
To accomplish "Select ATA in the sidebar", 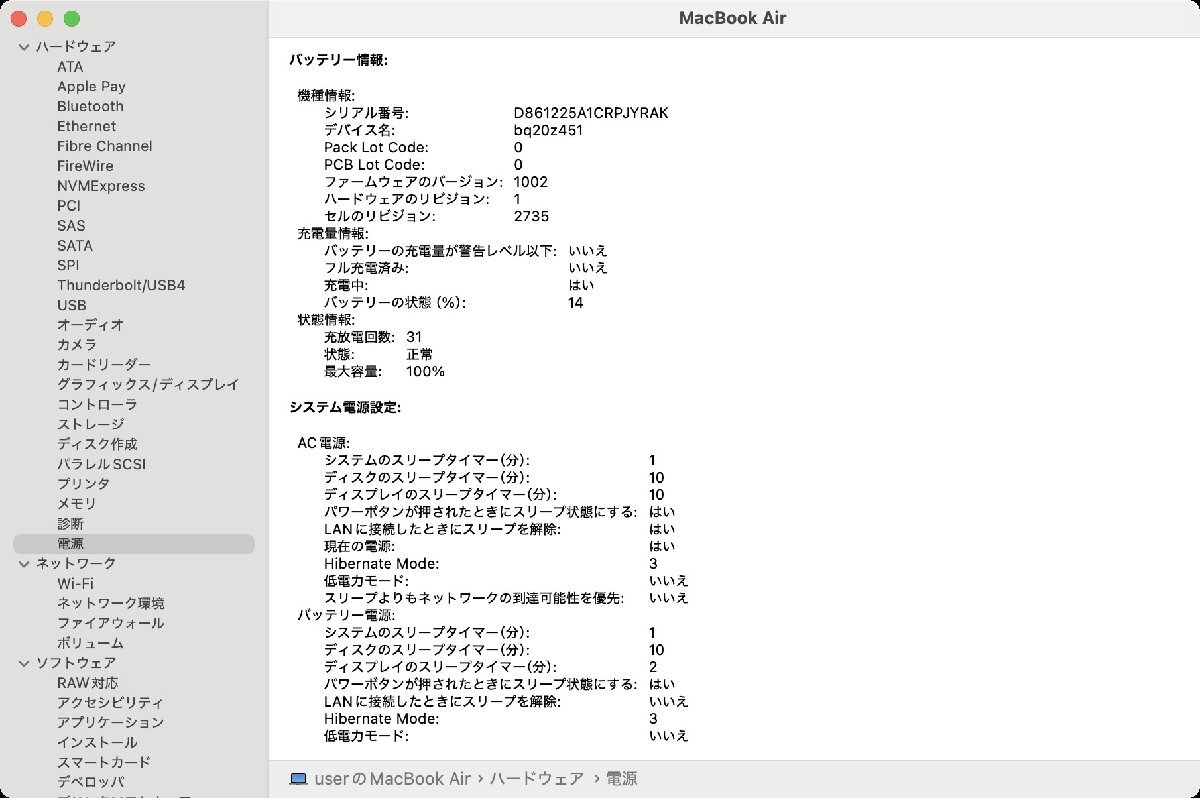I will tap(70, 67).
